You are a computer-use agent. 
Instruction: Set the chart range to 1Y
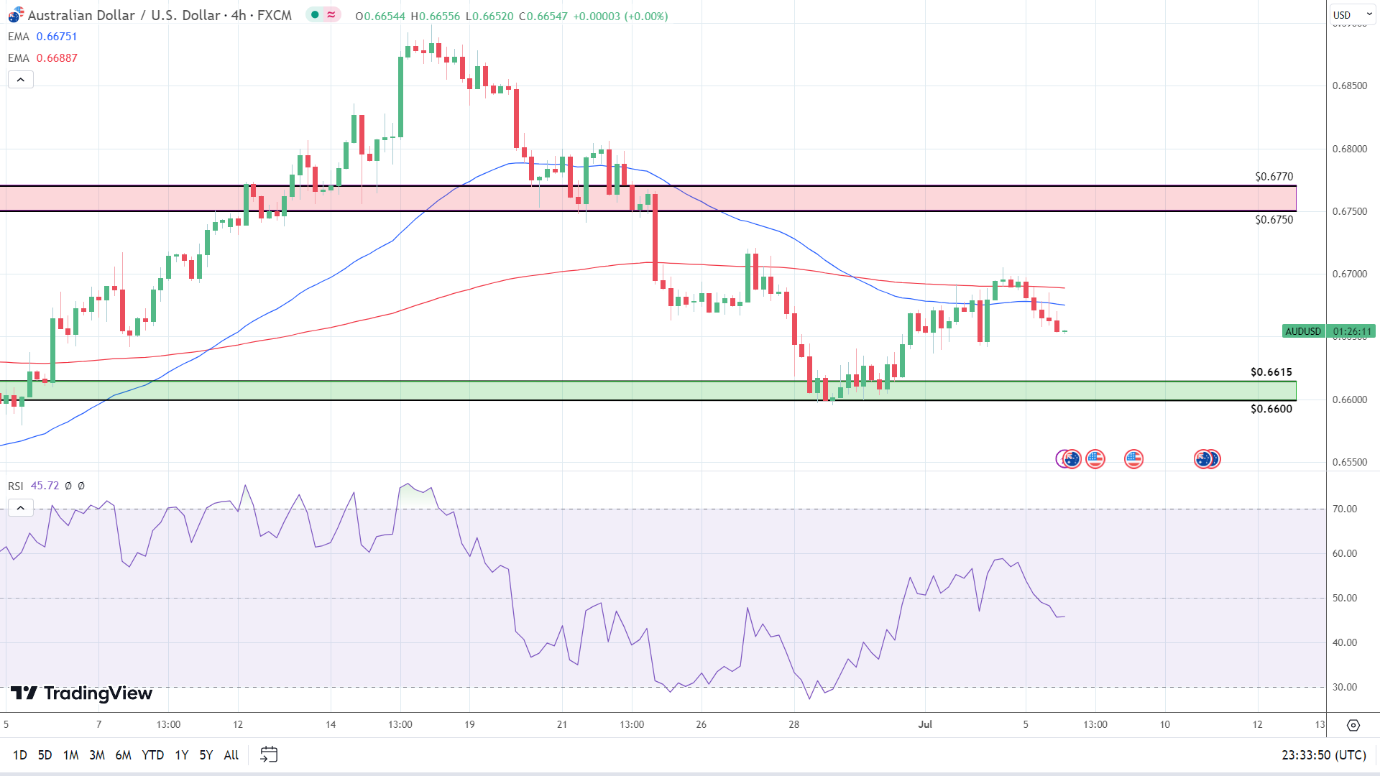pyautogui.click(x=181, y=755)
